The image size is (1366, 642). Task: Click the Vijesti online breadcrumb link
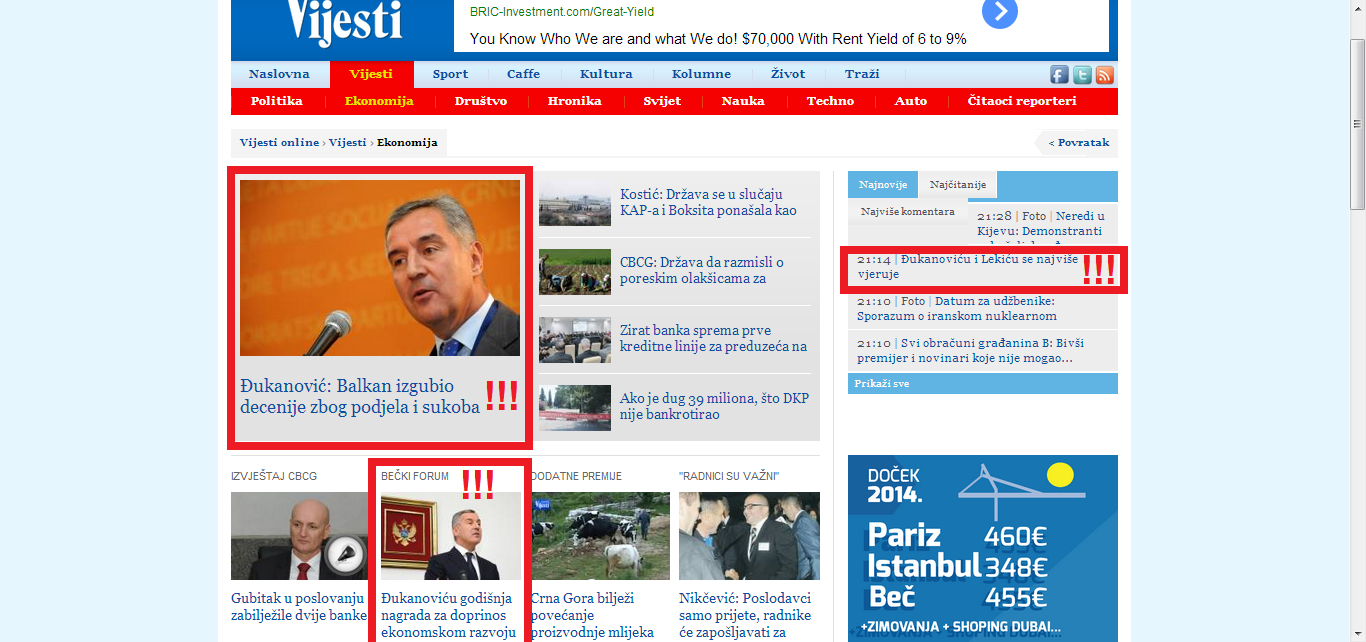279,143
